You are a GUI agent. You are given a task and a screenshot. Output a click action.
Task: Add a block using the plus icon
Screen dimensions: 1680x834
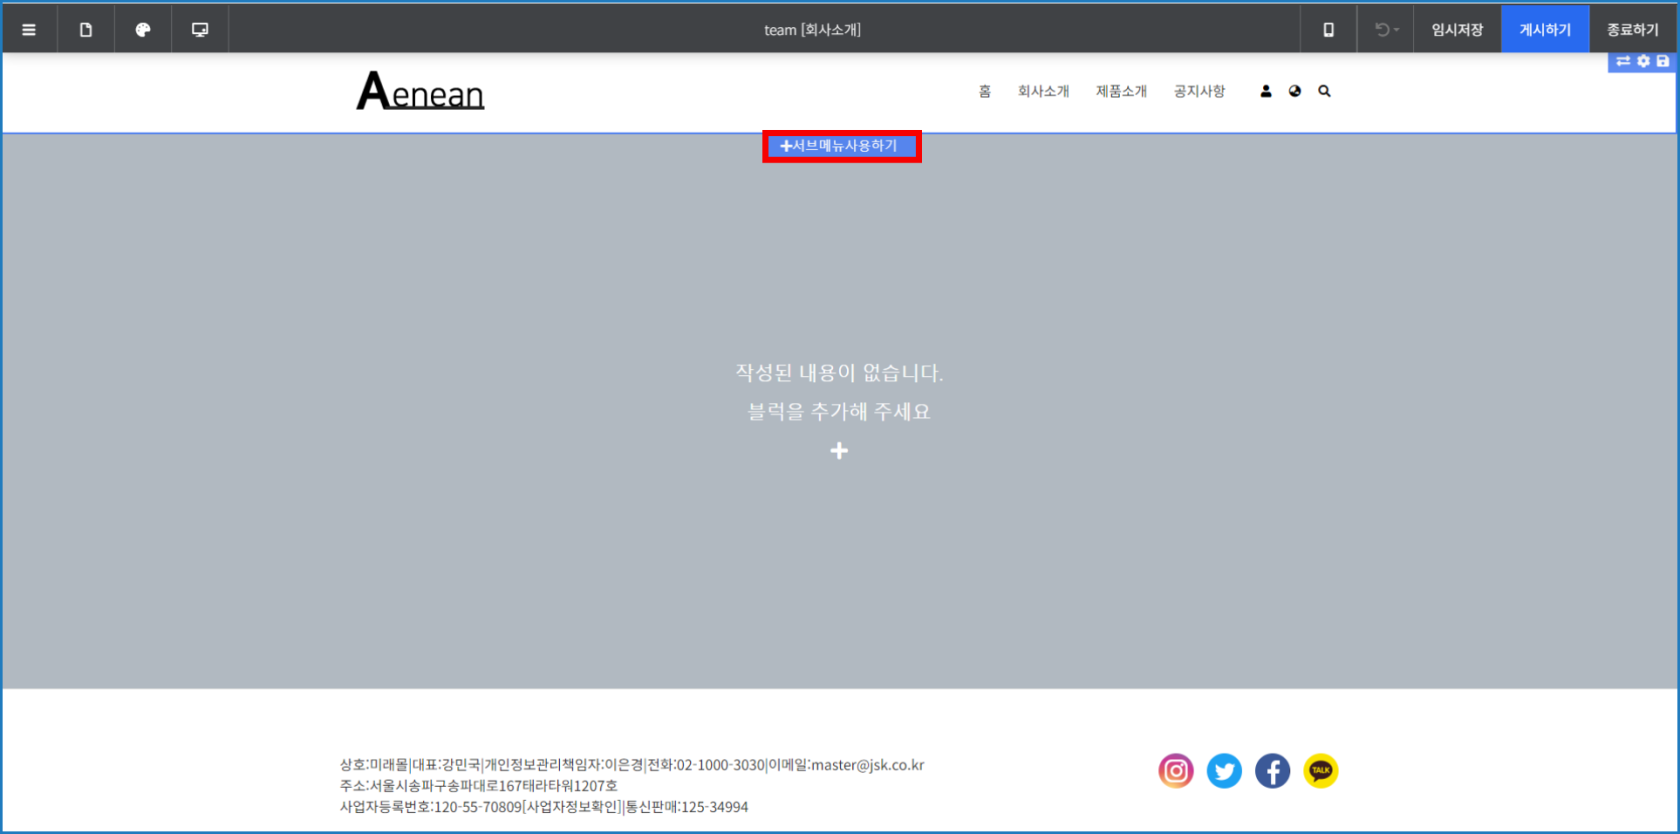pyautogui.click(x=839, y=451)
